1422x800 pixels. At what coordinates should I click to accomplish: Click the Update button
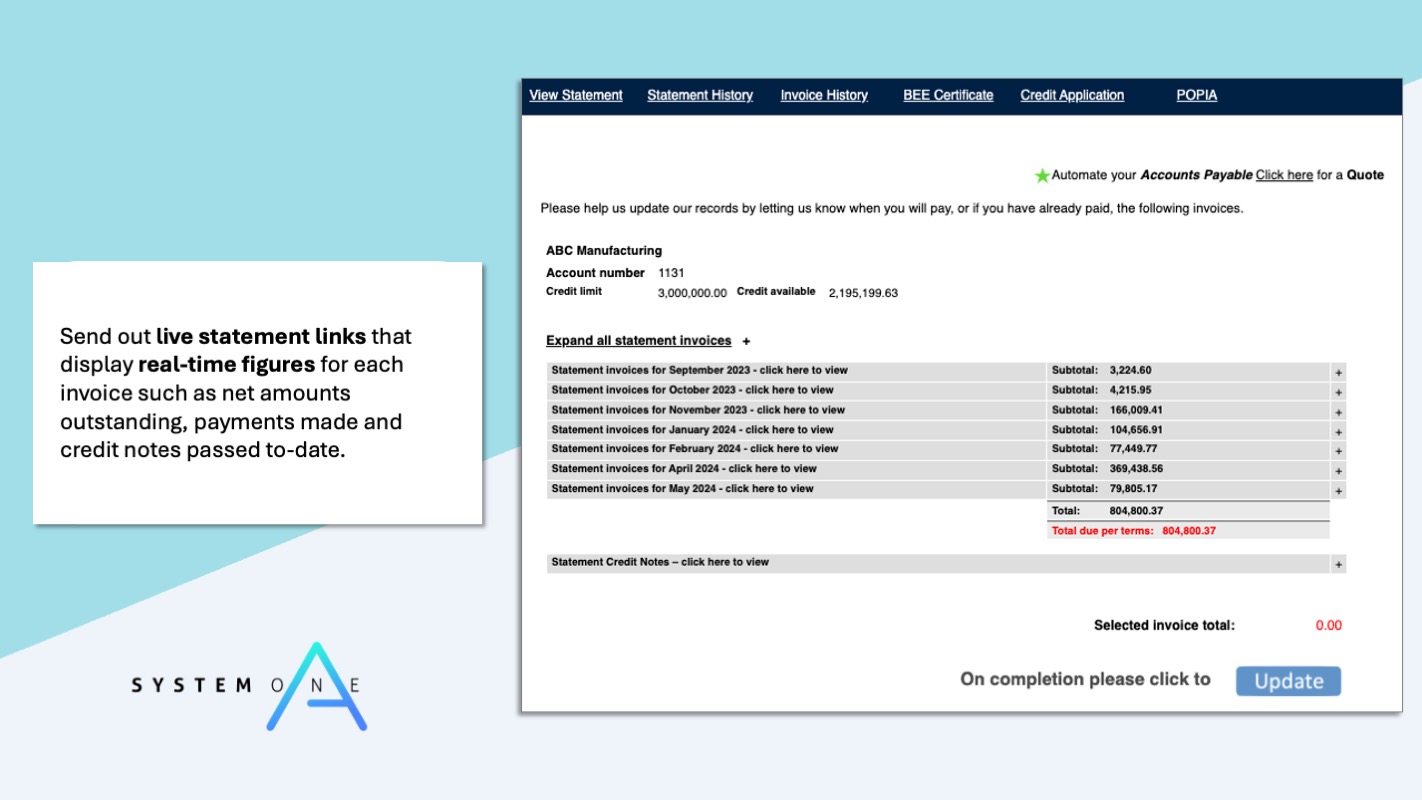point(1288,681)
